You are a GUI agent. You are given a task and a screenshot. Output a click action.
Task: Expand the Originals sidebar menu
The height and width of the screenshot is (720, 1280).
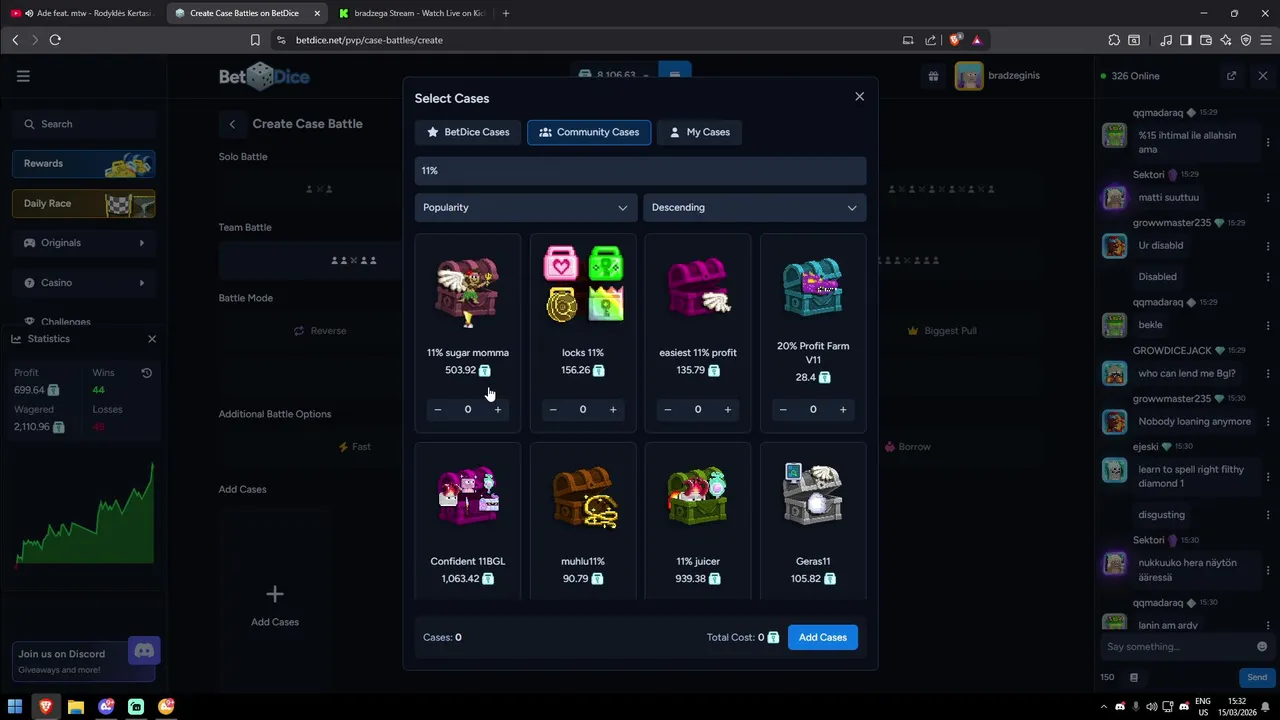(x=84, y=243)
